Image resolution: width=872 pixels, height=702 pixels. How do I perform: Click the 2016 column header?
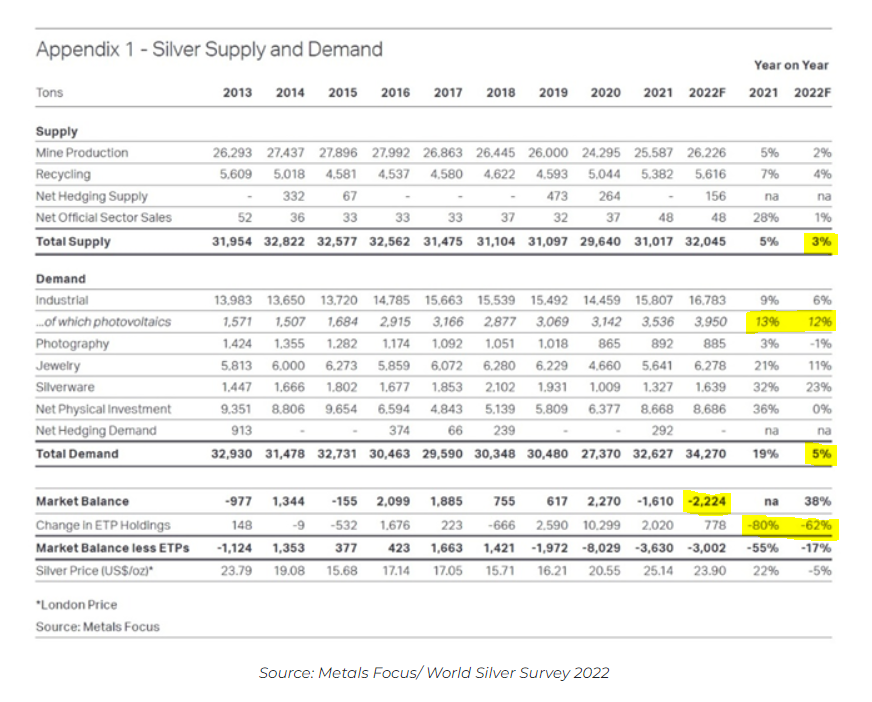395,93
